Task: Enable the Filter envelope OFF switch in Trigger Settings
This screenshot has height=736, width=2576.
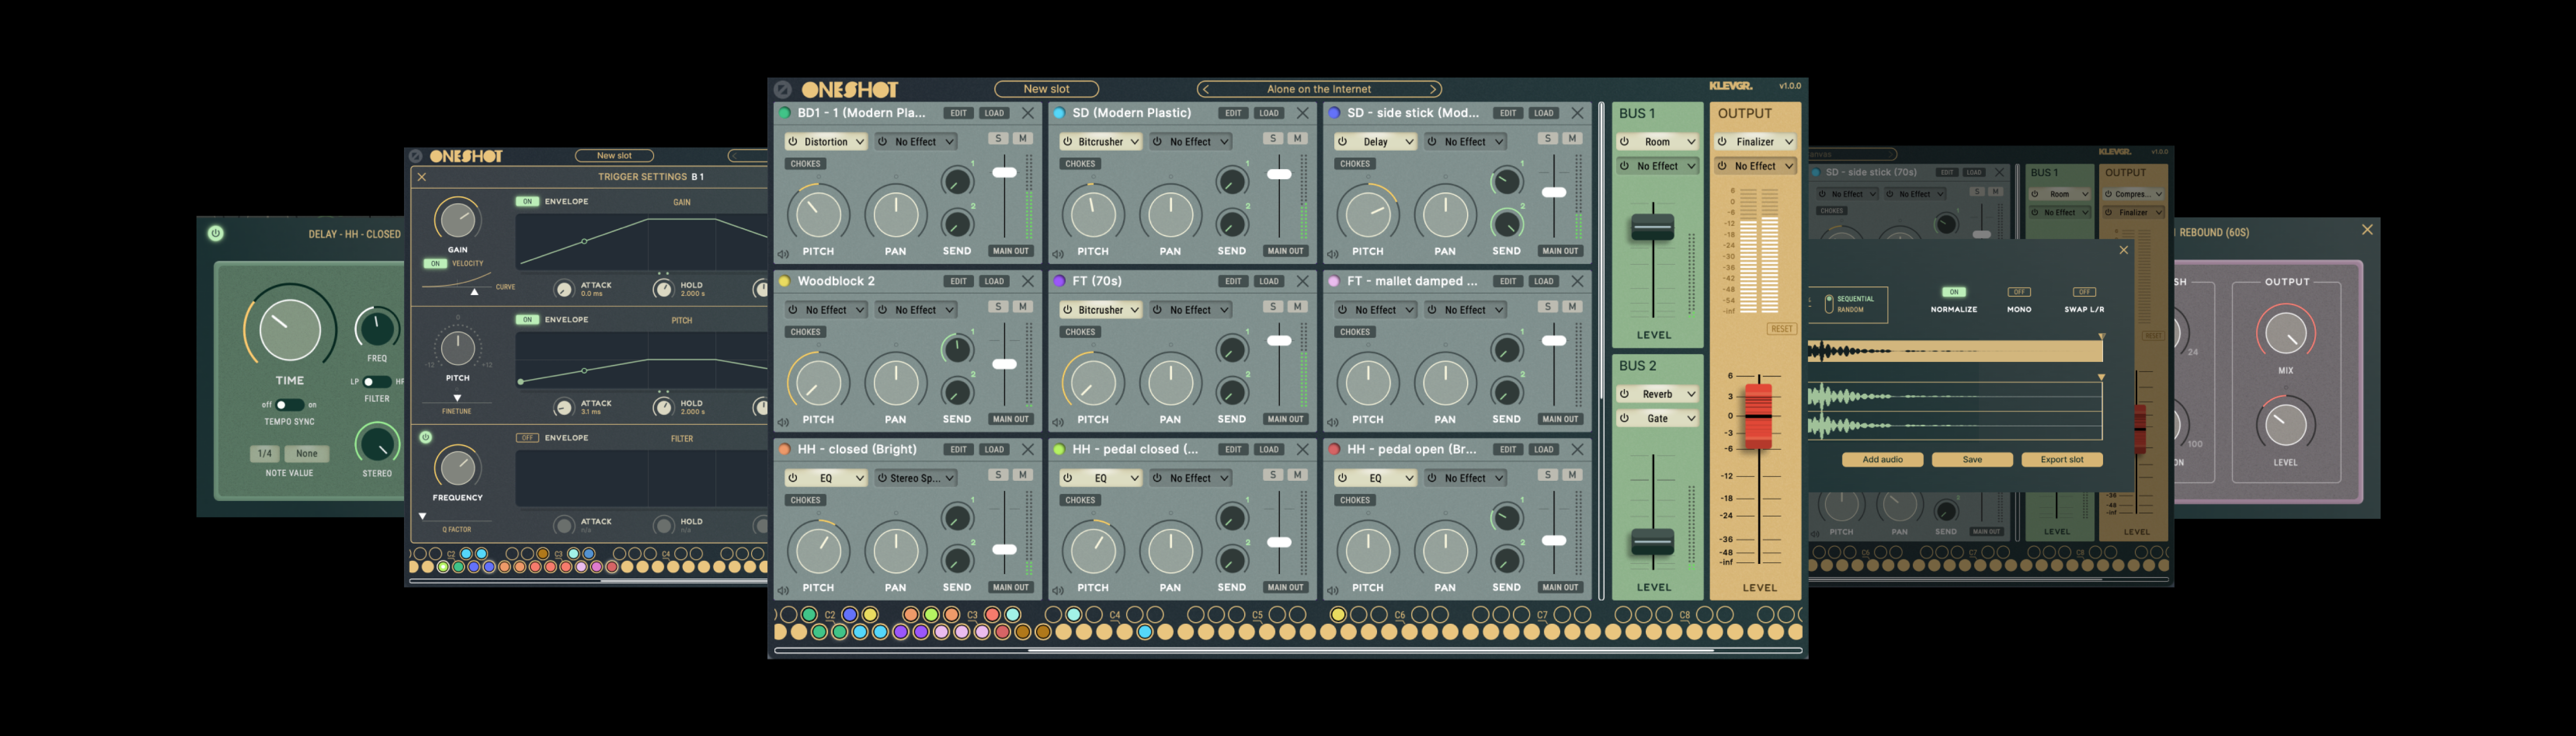Action: (527, 438)
